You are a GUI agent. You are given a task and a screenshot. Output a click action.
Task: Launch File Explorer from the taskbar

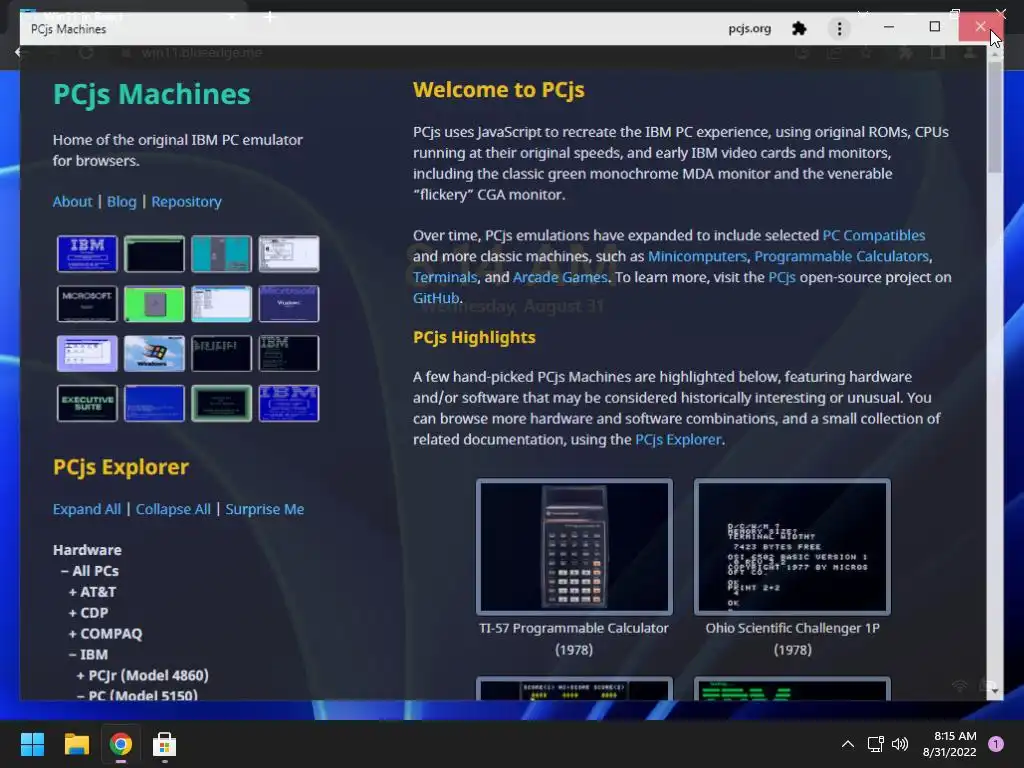76,744
